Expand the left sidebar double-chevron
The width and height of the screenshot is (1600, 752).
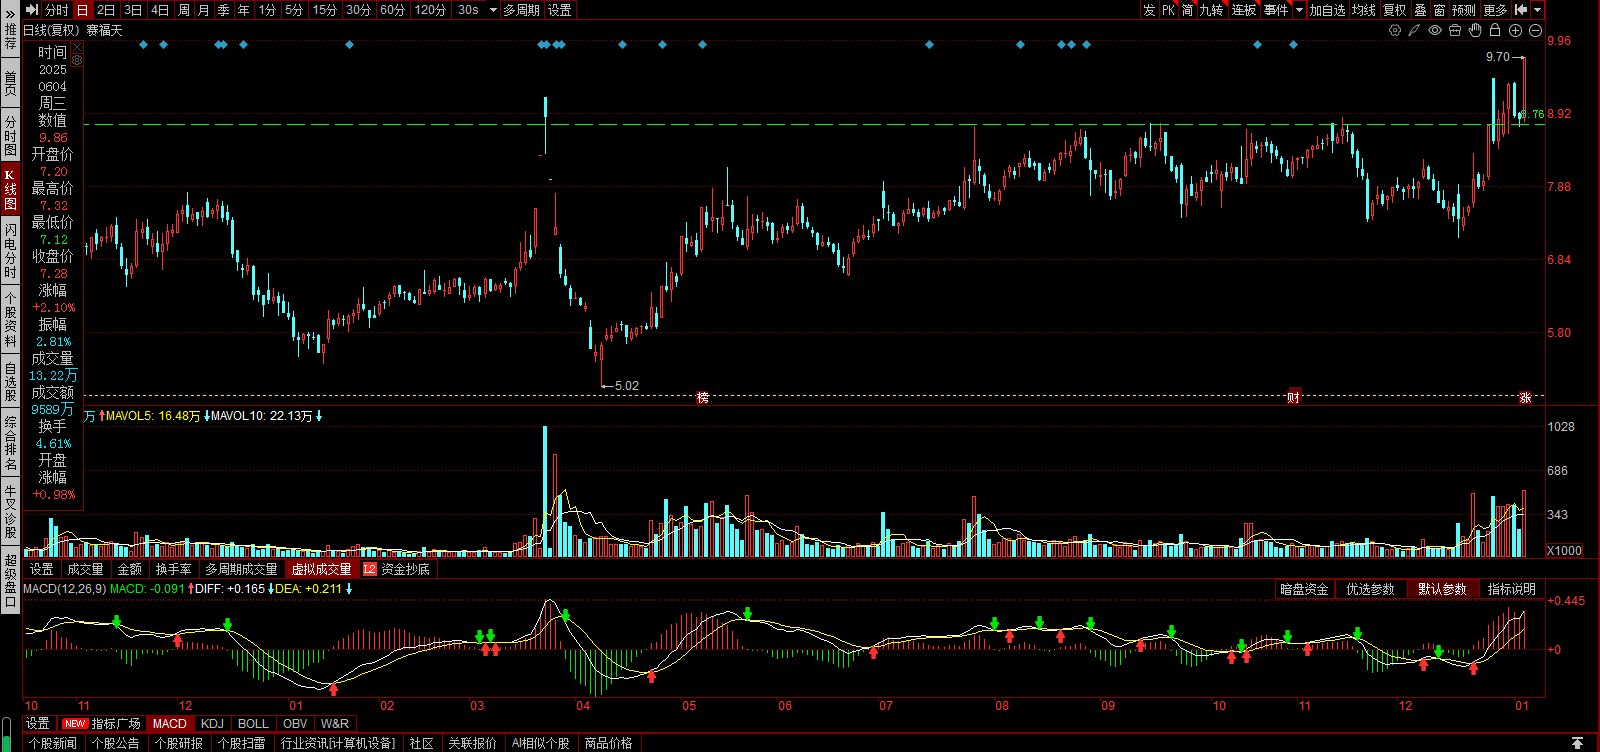pos(10,14)
